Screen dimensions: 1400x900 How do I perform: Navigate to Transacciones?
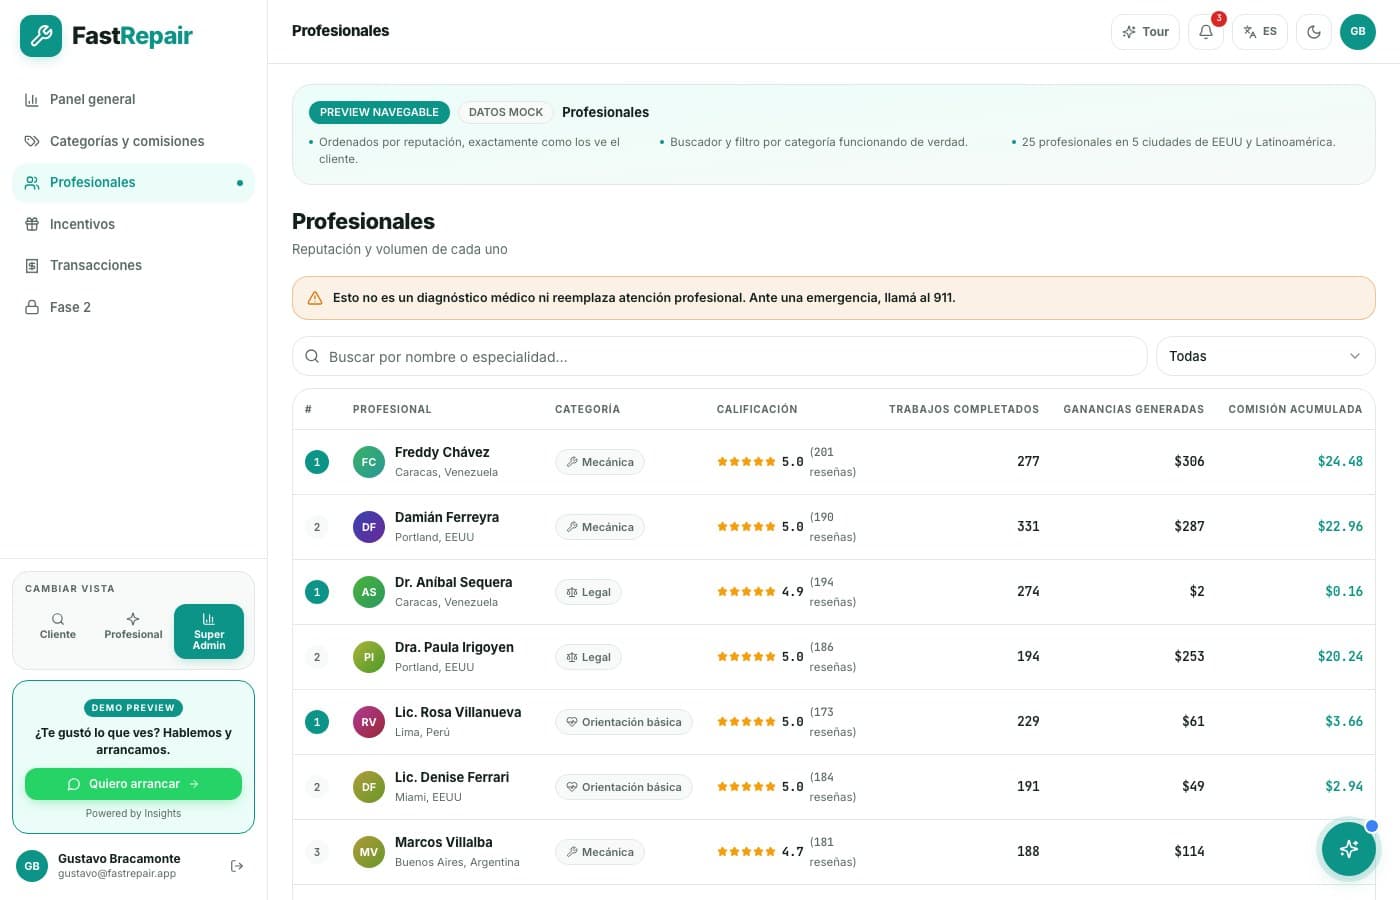[x=133, y=265]
